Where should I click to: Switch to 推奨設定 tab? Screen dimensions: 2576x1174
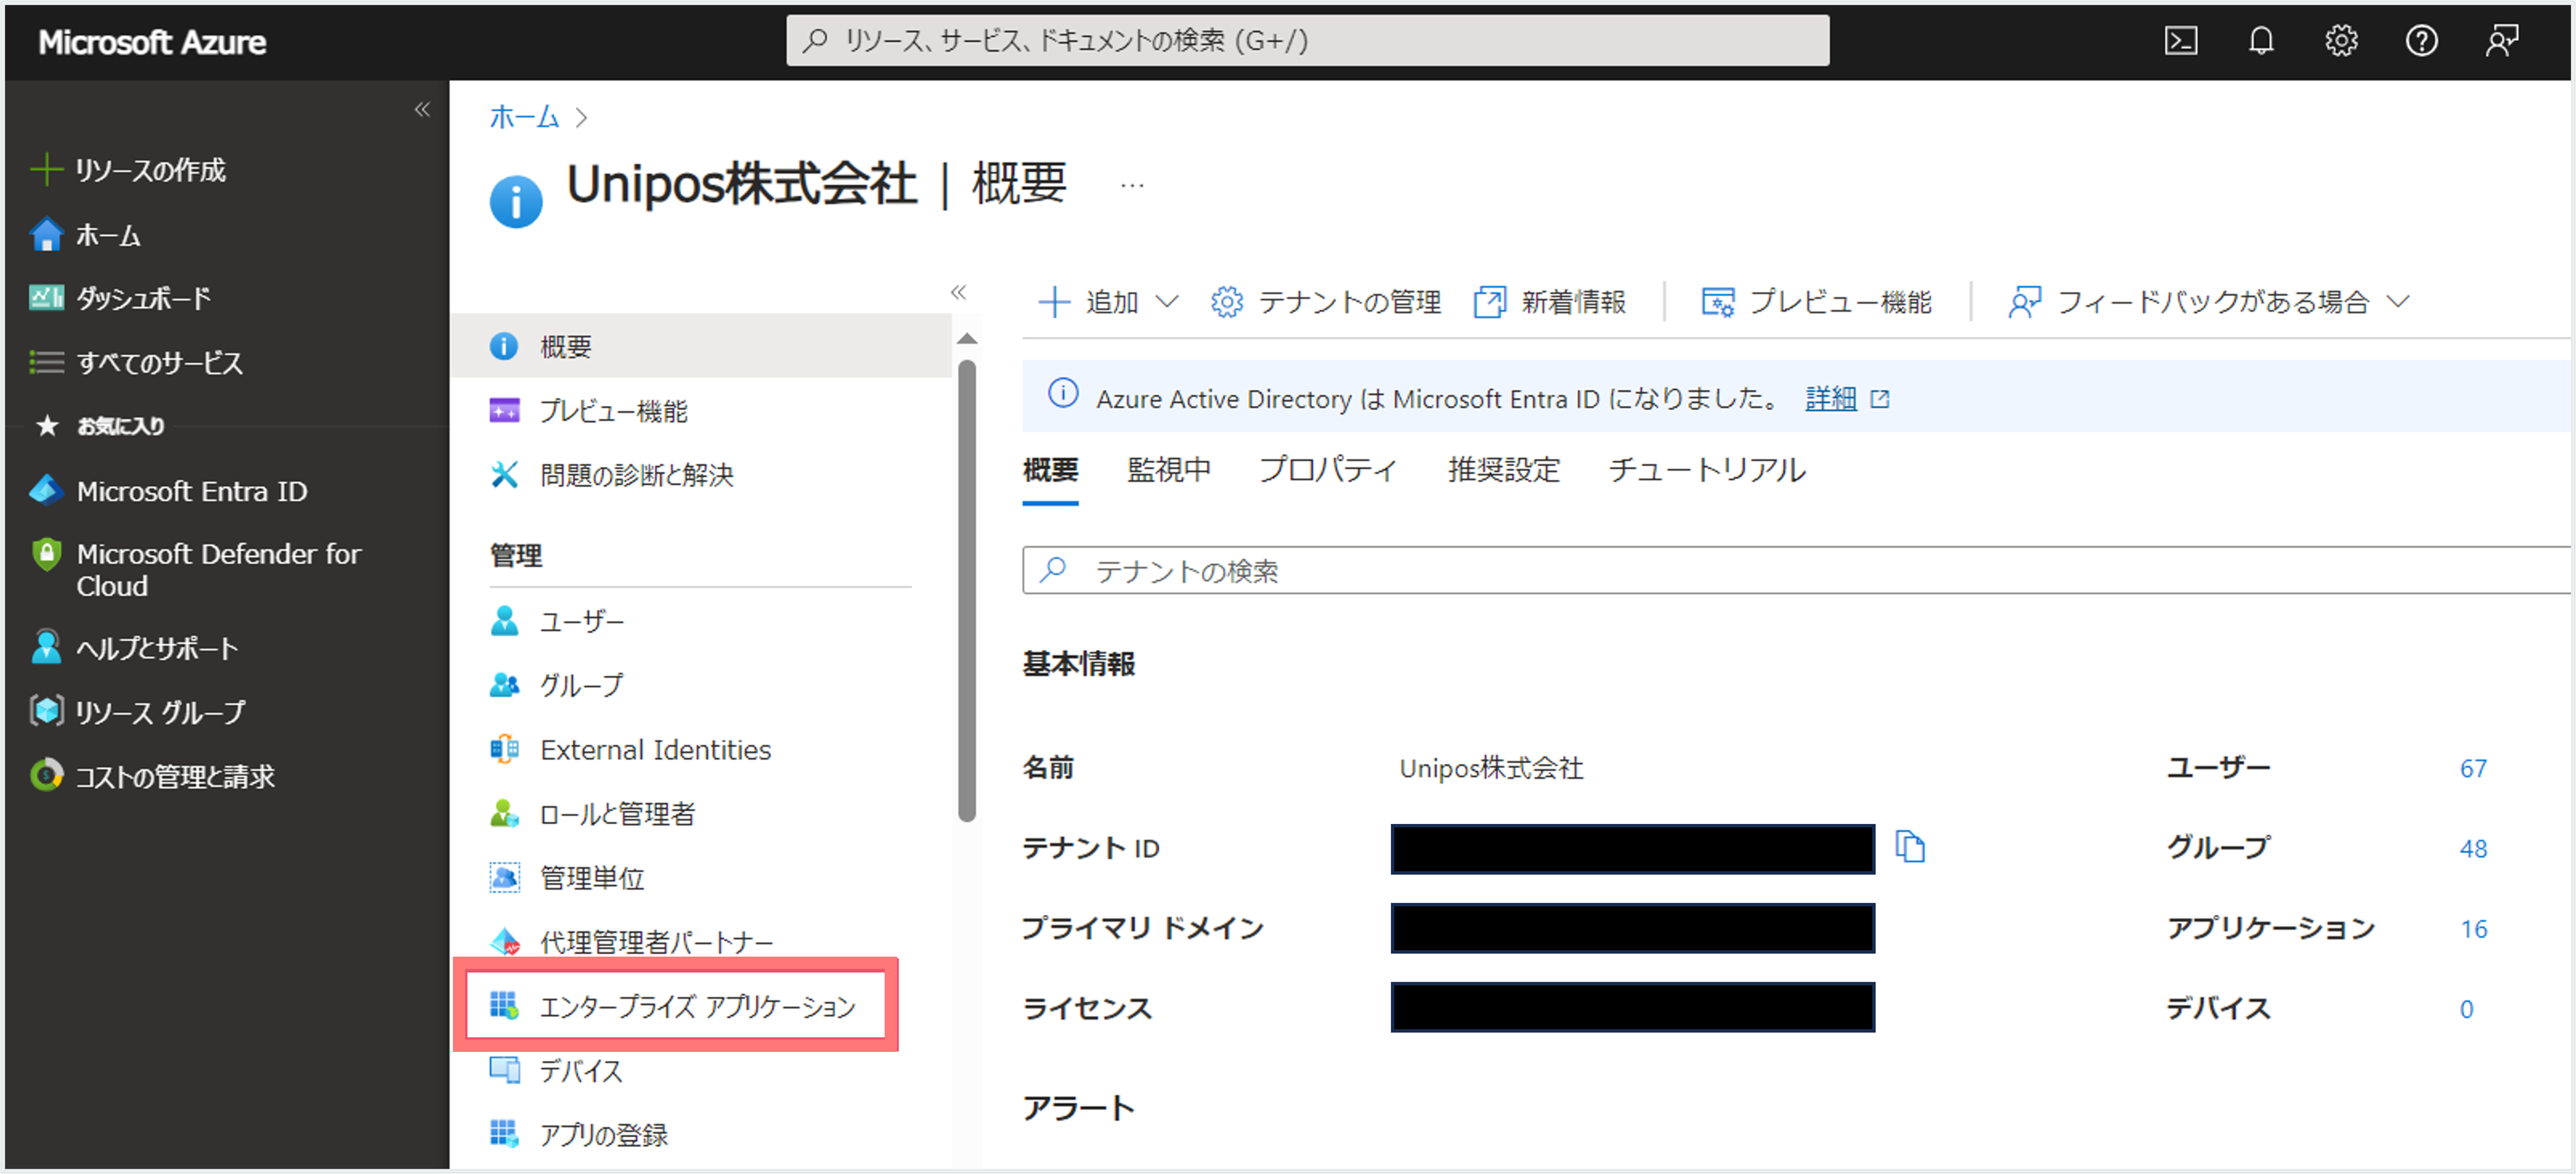(x=1504, y=469)
